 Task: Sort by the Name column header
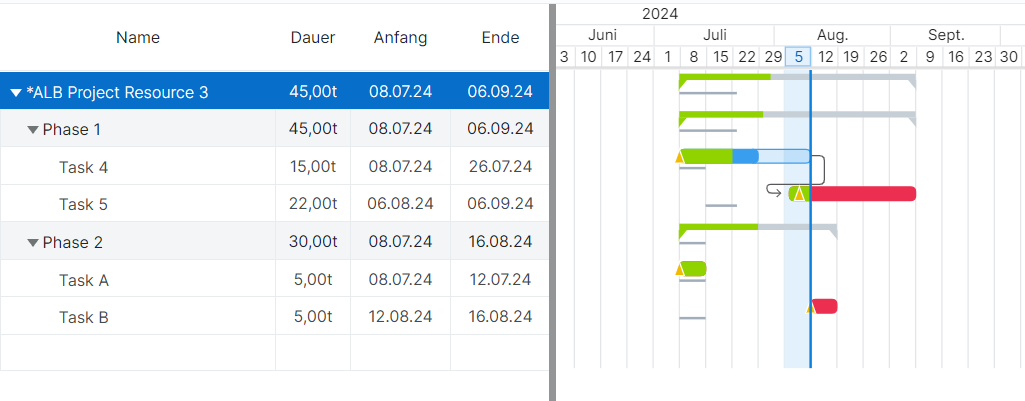click(x=137, y=38)
